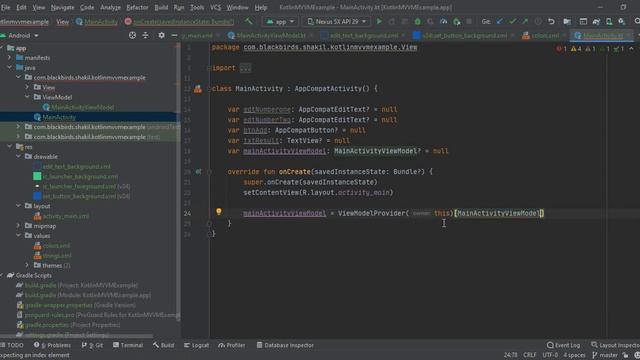Click Select Opened File target icon
The height and width of the screenshot is (360, 640).
coord(132,36)
